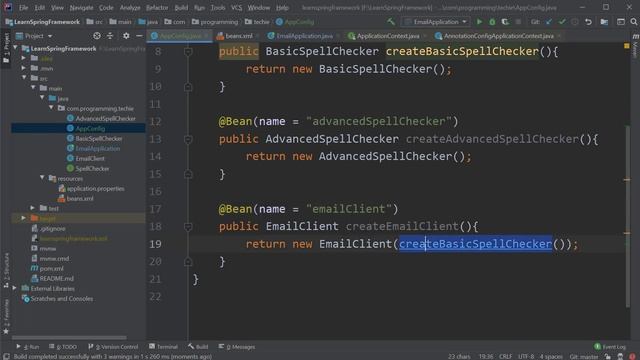Start debugging with the Debug icon

point(492,22)
